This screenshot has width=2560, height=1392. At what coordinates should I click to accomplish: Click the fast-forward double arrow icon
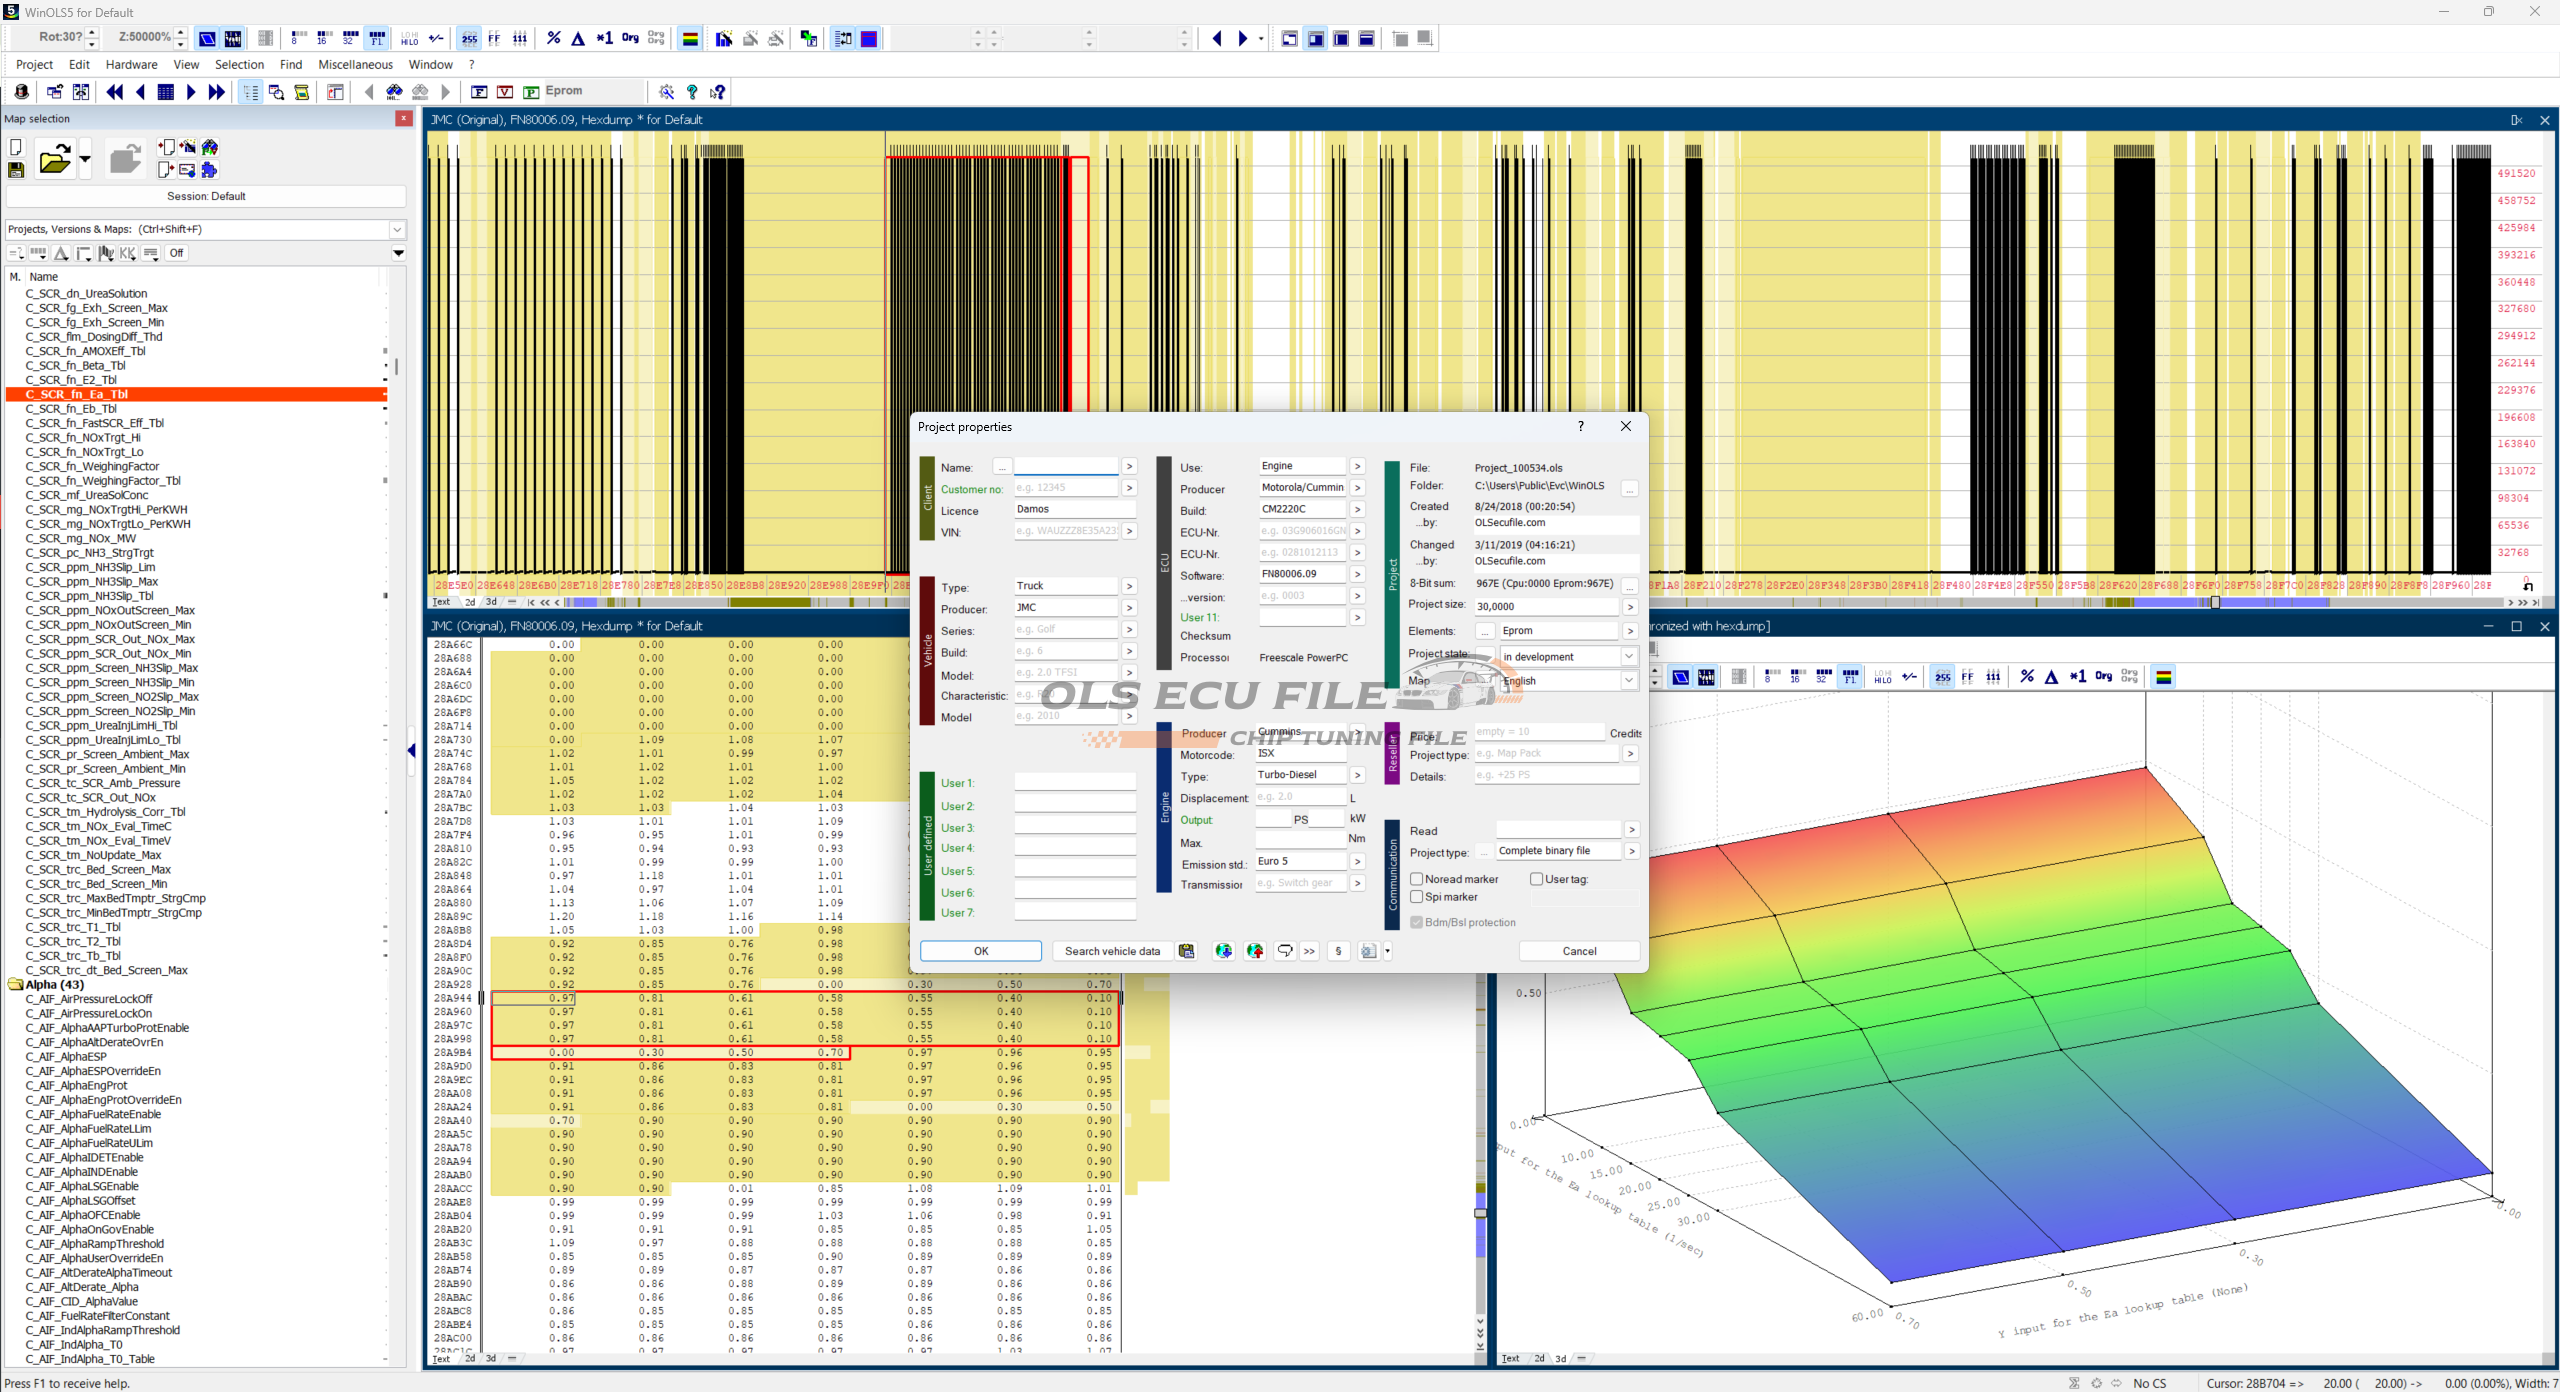216,92
